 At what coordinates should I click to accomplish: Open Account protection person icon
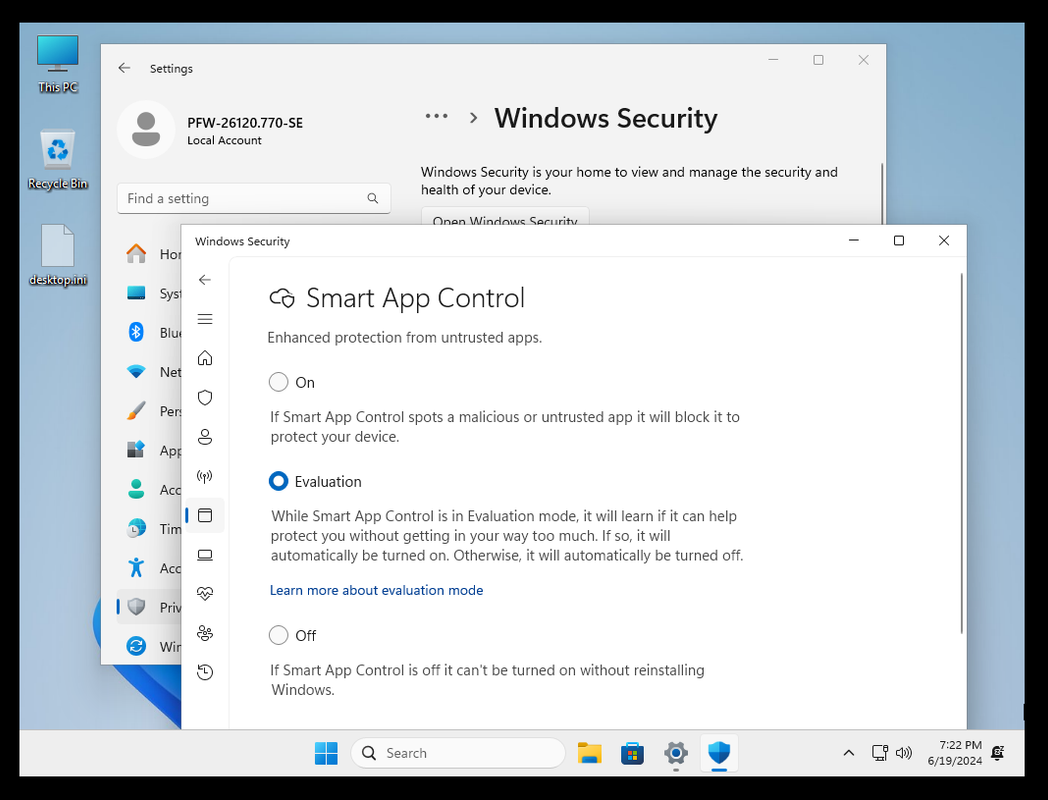[x=205, y=437]
